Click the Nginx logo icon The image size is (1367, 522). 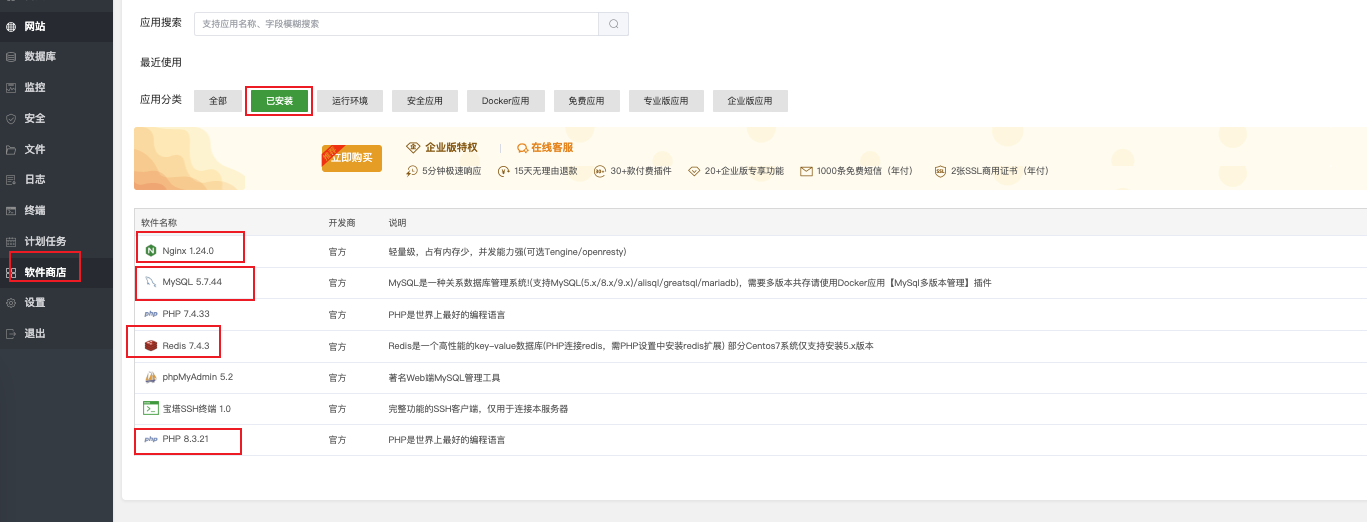coord(151,250)
